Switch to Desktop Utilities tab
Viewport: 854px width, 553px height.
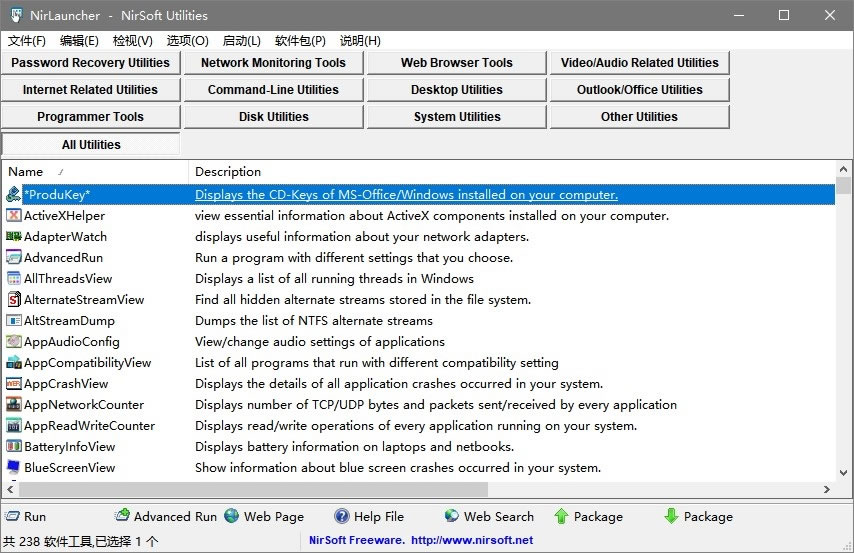pos(456,90)
